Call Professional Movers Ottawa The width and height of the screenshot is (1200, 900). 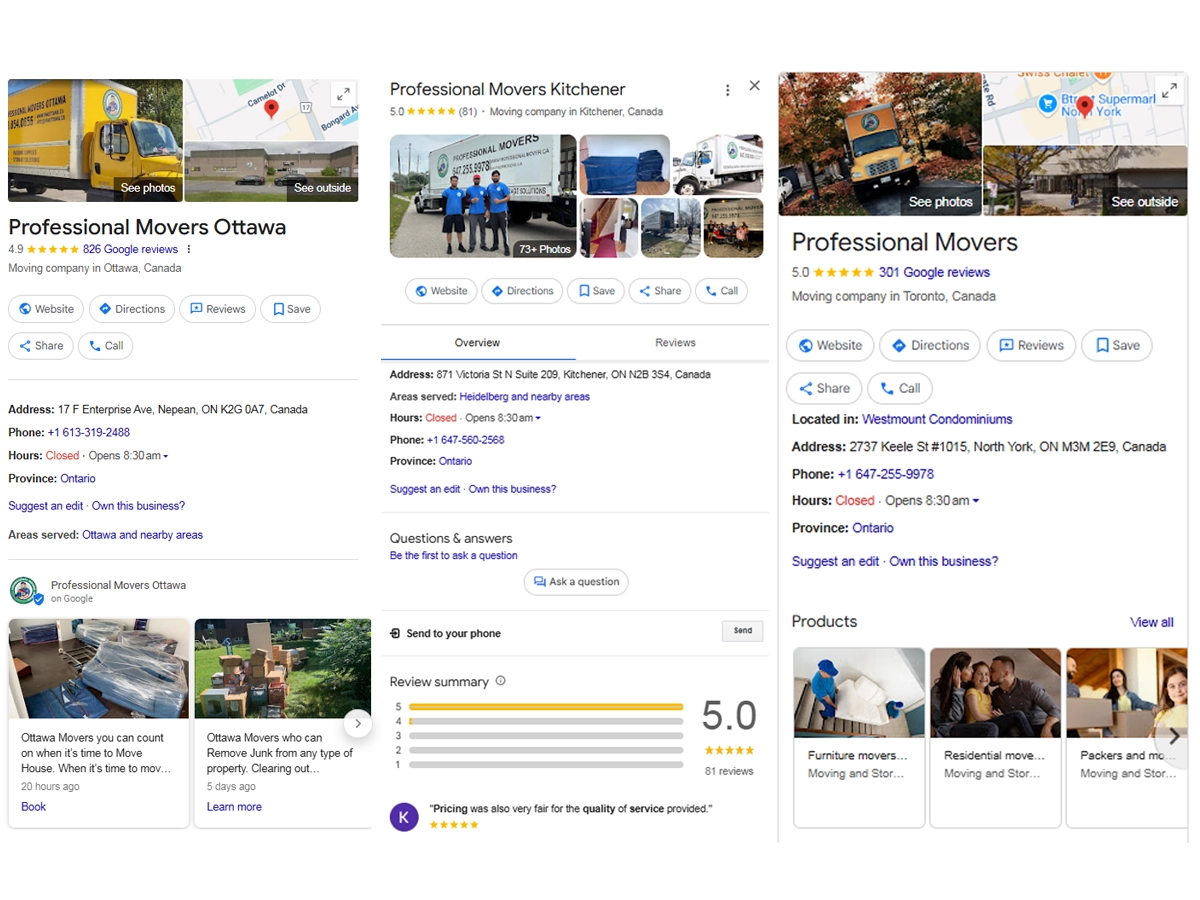106,346
